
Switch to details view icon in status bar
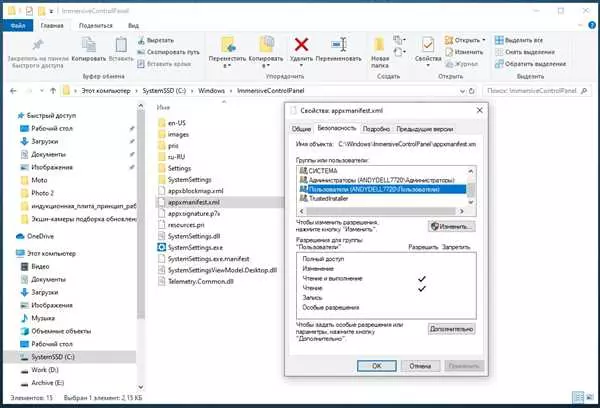pos(578,397)
